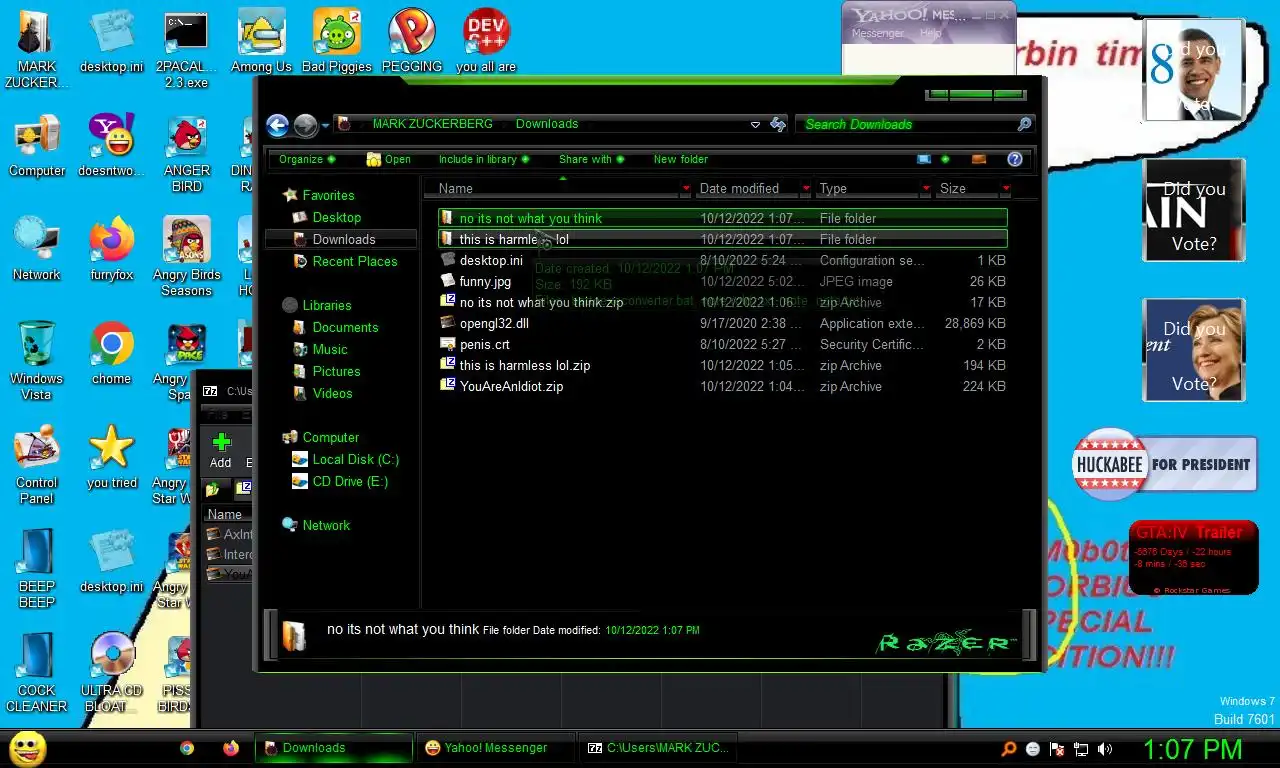
Task: Open furryfox Firefox desktop icon
Action: click(111, 250)
